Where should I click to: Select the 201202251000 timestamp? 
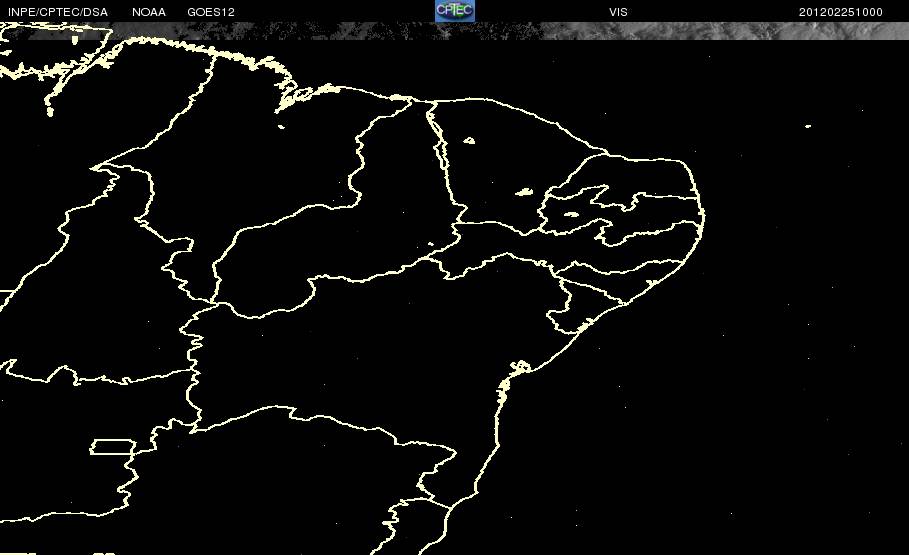(x=841, y=12)
